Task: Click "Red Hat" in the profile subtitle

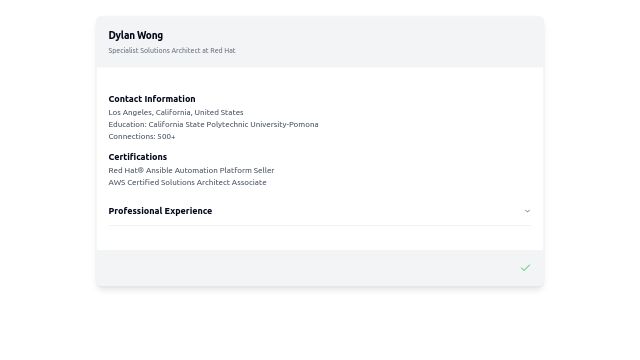Action: click(223, 51)
